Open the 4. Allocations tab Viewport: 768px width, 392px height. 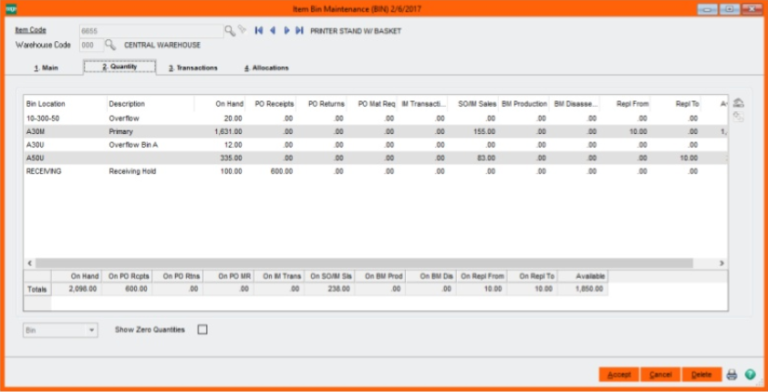(266, 68)
